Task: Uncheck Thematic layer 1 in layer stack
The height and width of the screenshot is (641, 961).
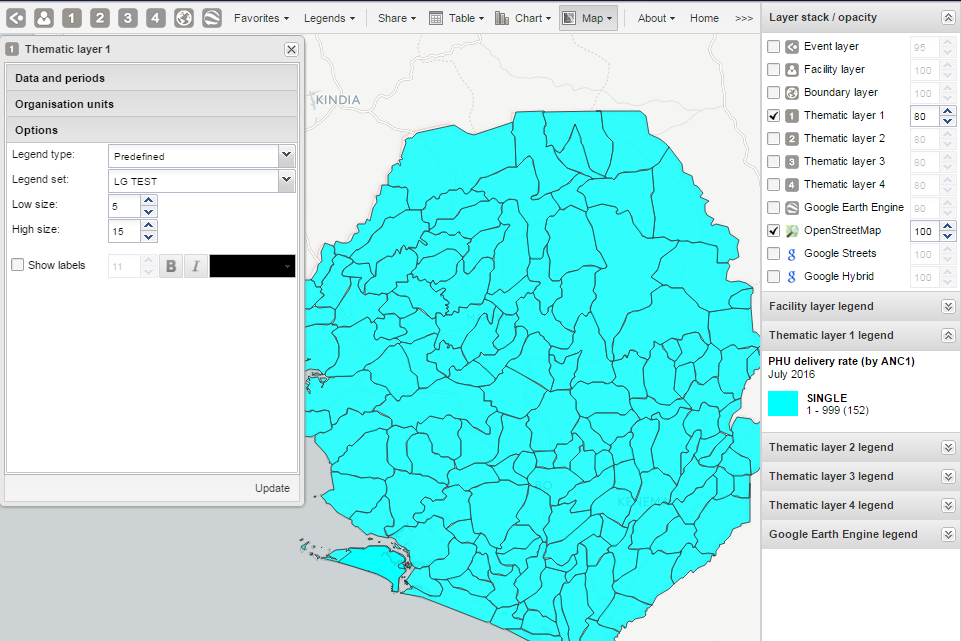Action: pos(774,116)
